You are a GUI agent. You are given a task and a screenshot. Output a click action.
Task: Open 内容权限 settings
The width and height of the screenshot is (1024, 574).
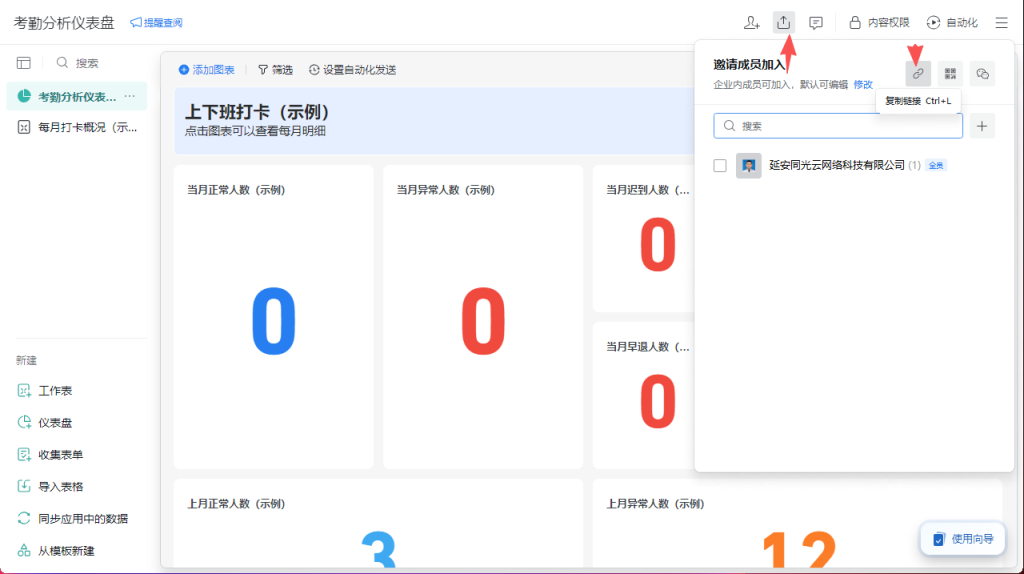coord(879,22)
